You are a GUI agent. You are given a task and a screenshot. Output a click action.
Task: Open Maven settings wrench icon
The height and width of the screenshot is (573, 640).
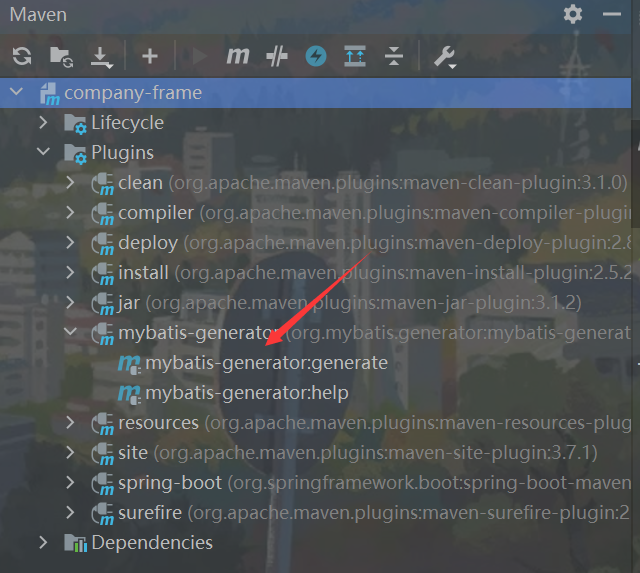[x=444, y=57]
